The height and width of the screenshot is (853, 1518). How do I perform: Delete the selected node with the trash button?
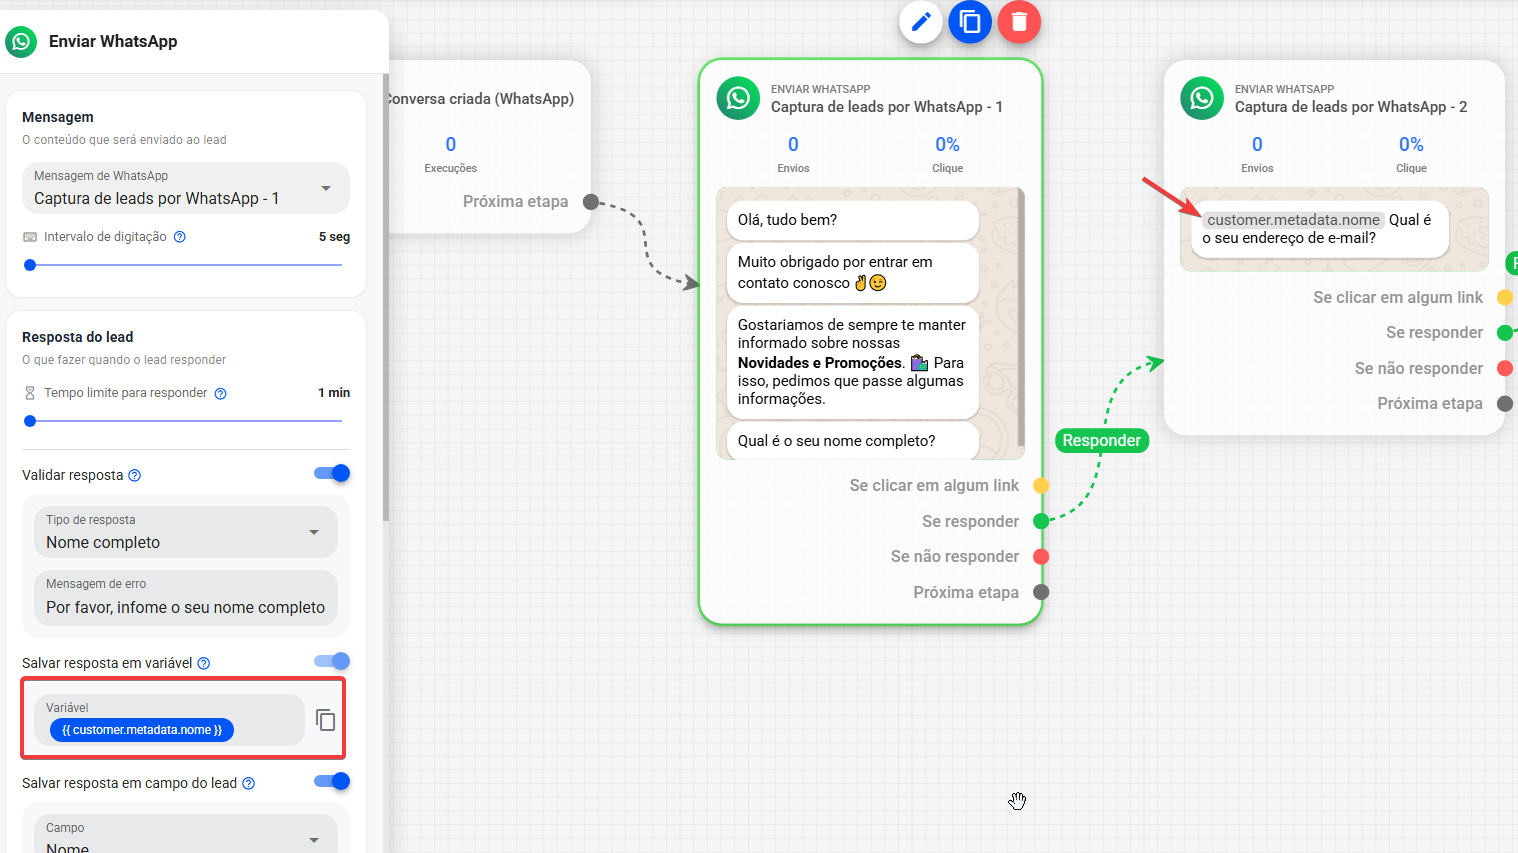[x=1019, y=21]
